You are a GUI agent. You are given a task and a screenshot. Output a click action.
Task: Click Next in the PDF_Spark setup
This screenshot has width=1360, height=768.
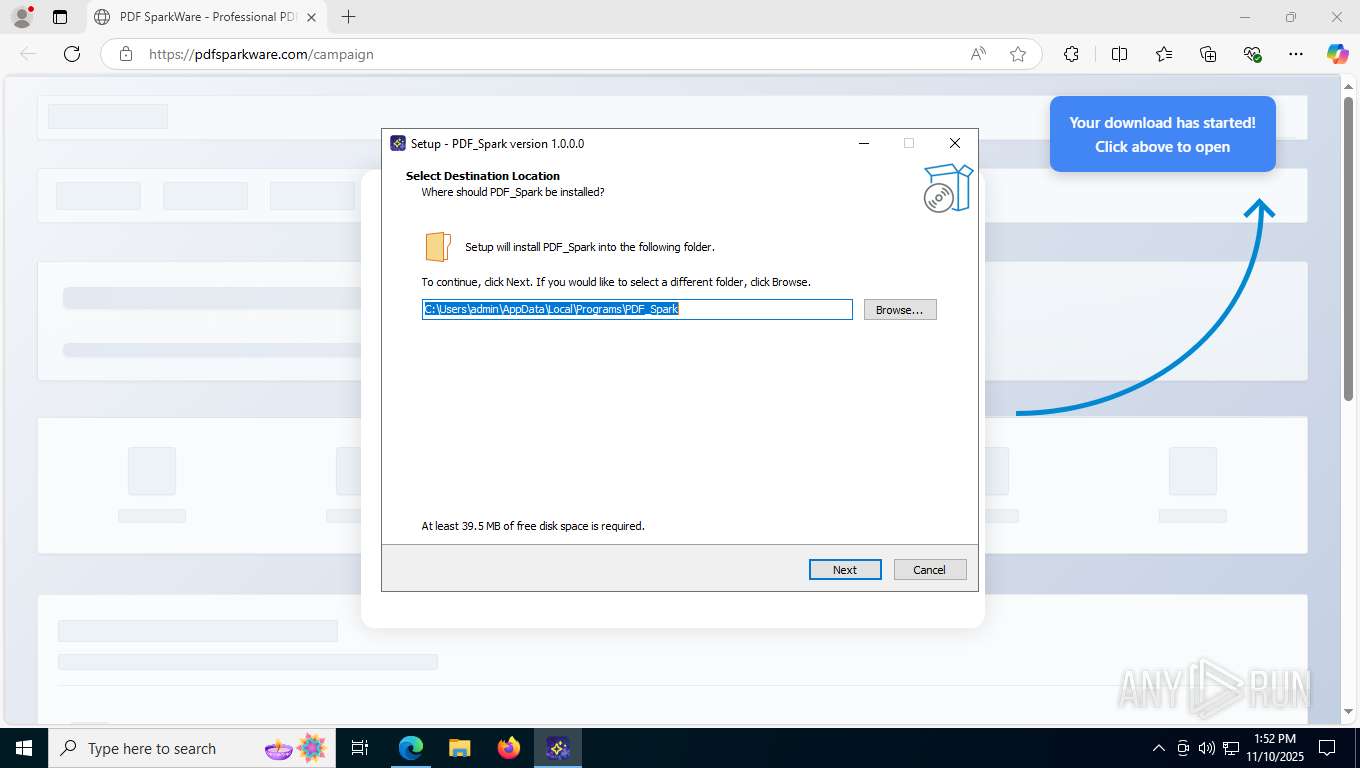(x=845, y=569)
